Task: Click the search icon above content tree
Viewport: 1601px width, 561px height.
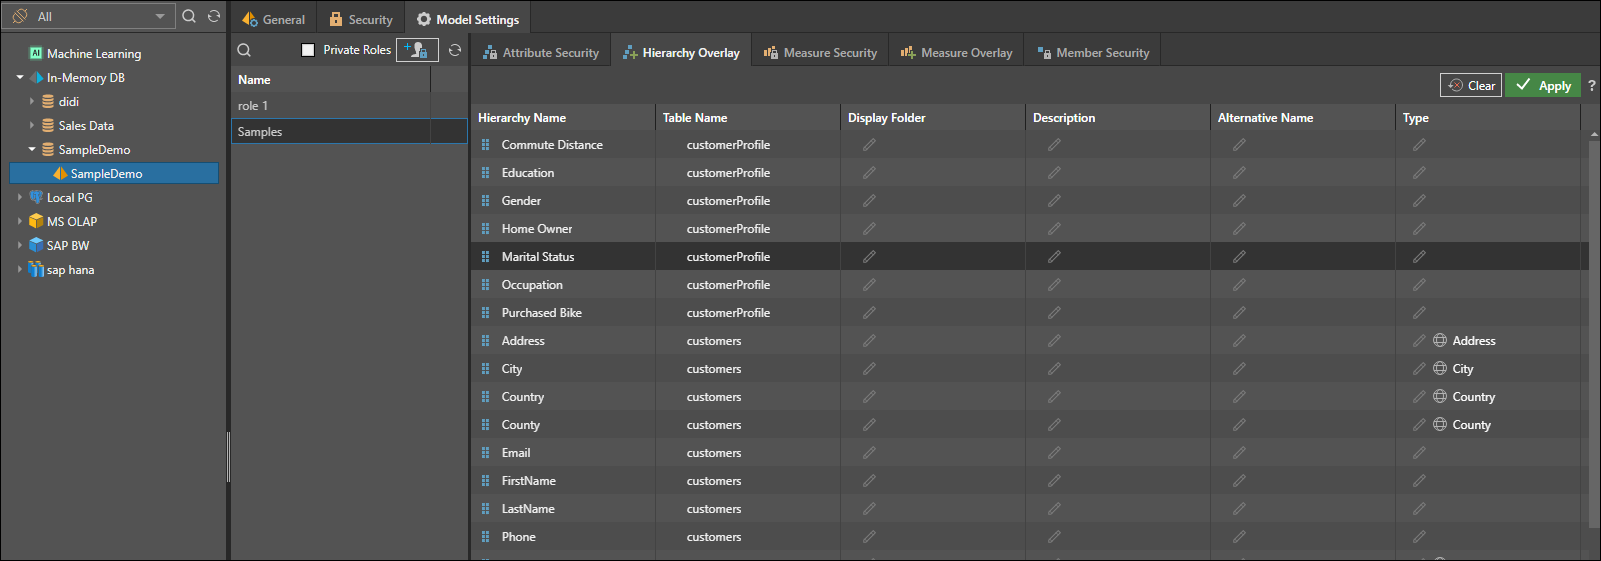Action: pyautogui.click(x=189, y=16)
